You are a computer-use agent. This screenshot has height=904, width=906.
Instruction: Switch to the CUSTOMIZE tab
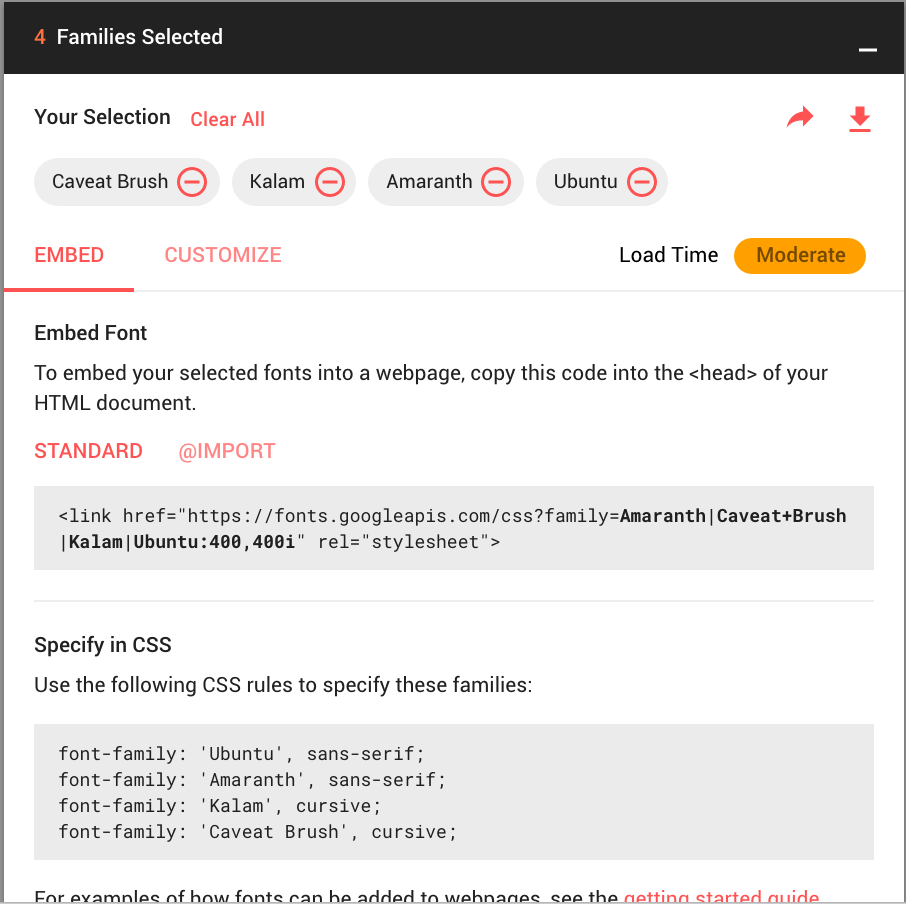tap(222, 255)
